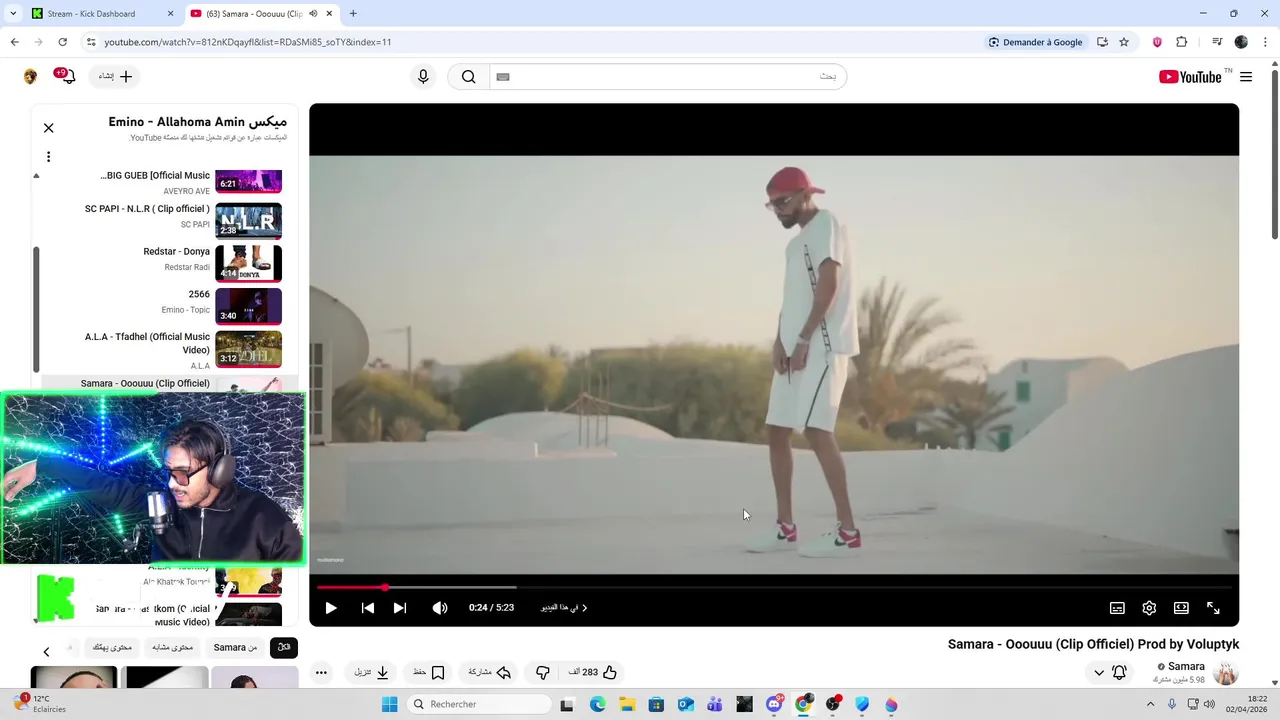Click the Samara - Ooouuu playlist row text
This screenshot has width=1280, height=720.
(x=145, y=383)
